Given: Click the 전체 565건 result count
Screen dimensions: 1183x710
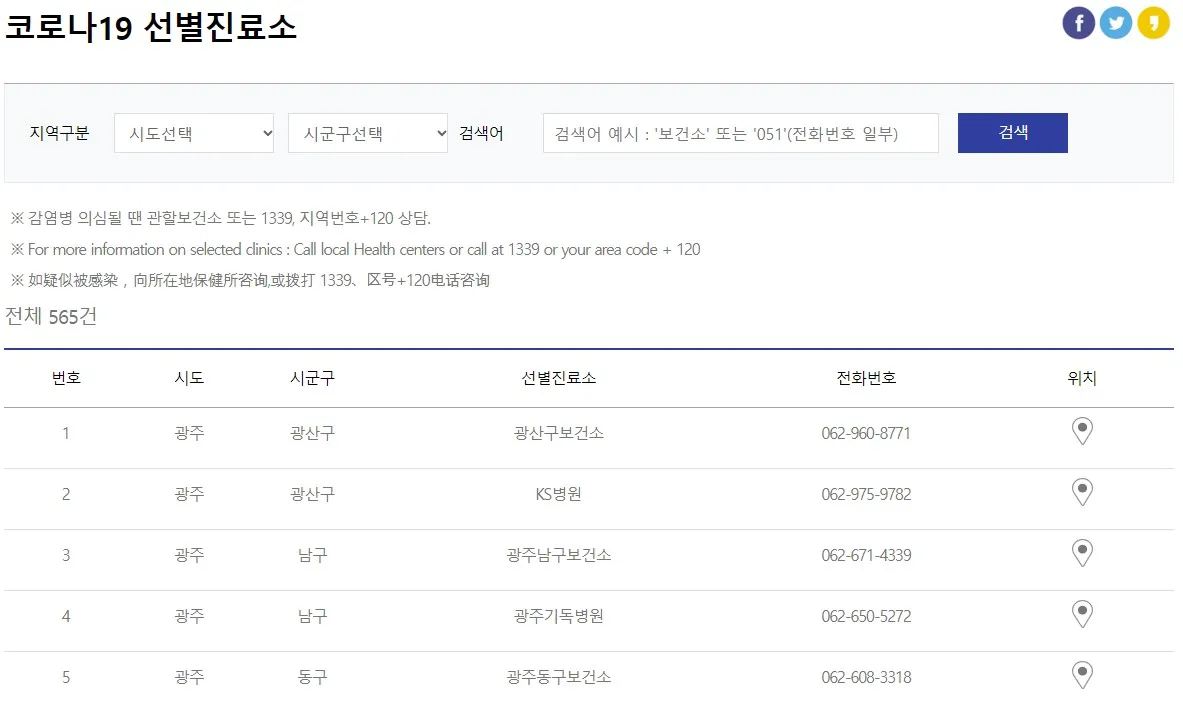Looking at the screenshot, I should click(51, 316).
